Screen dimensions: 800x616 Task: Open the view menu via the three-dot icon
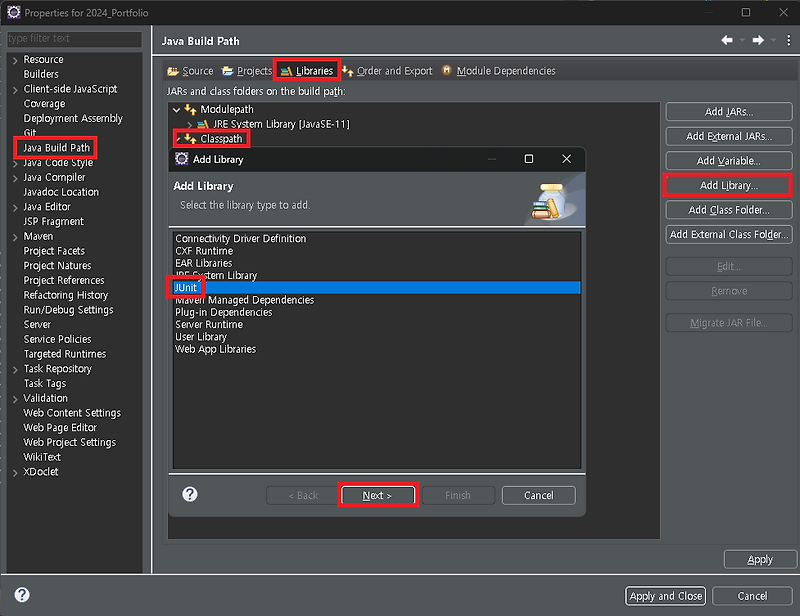point(787,38)
